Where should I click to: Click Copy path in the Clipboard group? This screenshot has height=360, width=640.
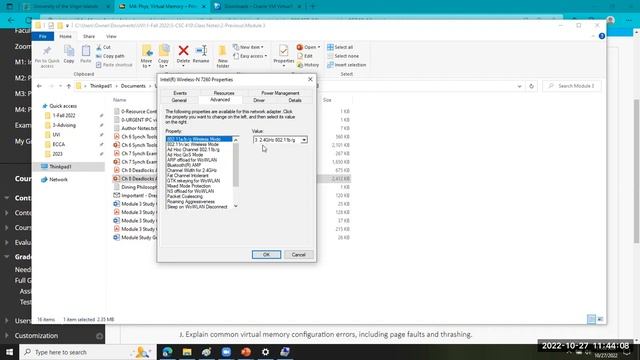tap(110, 56)
